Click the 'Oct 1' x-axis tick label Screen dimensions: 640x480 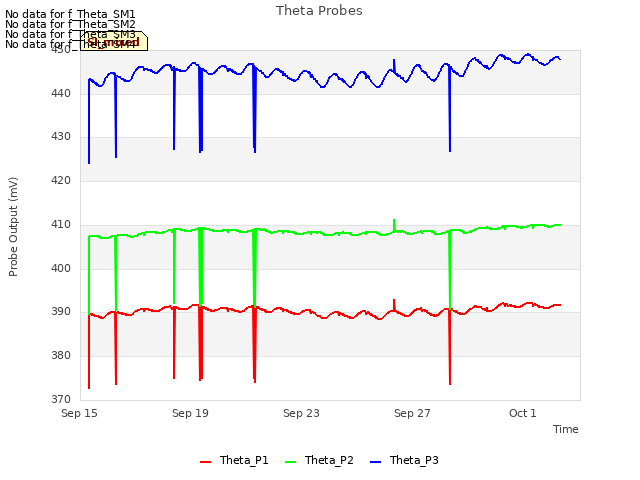523,413
